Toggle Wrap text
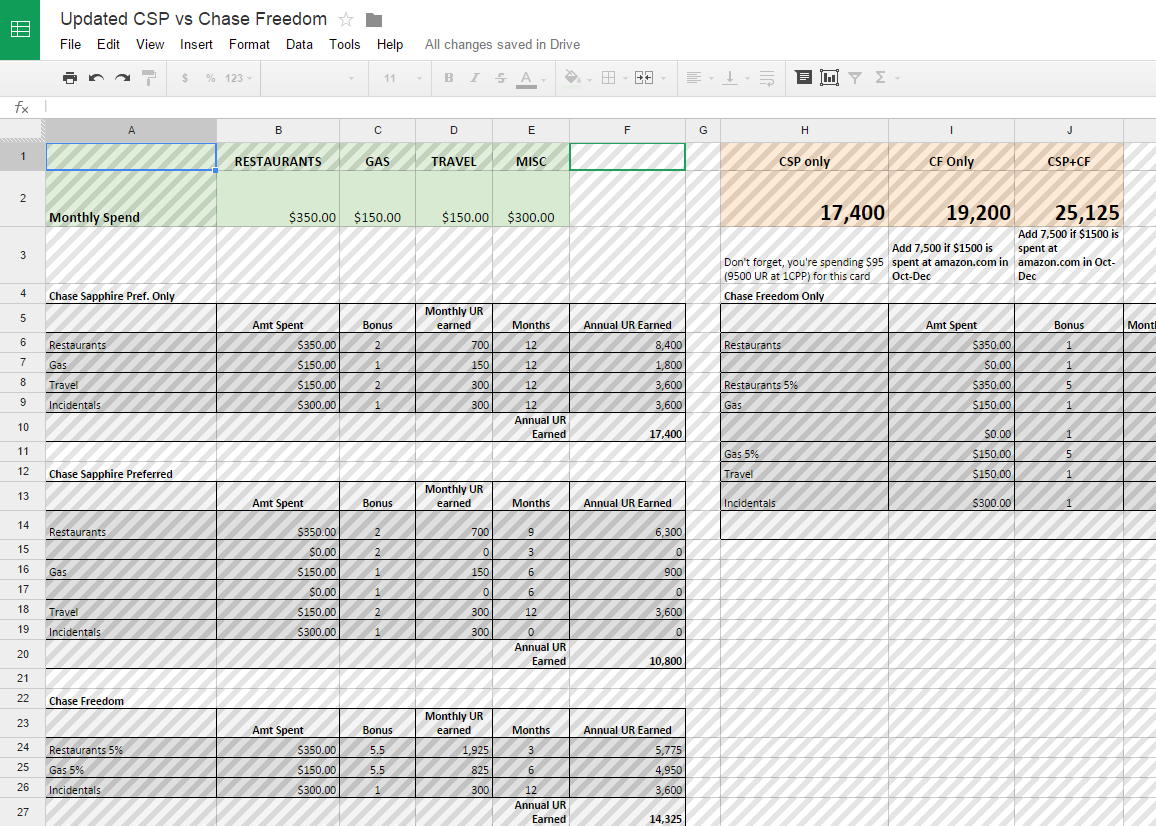The width and height of the screenshot is (1156, 826). pyautogui.click(x=767, y=77)
